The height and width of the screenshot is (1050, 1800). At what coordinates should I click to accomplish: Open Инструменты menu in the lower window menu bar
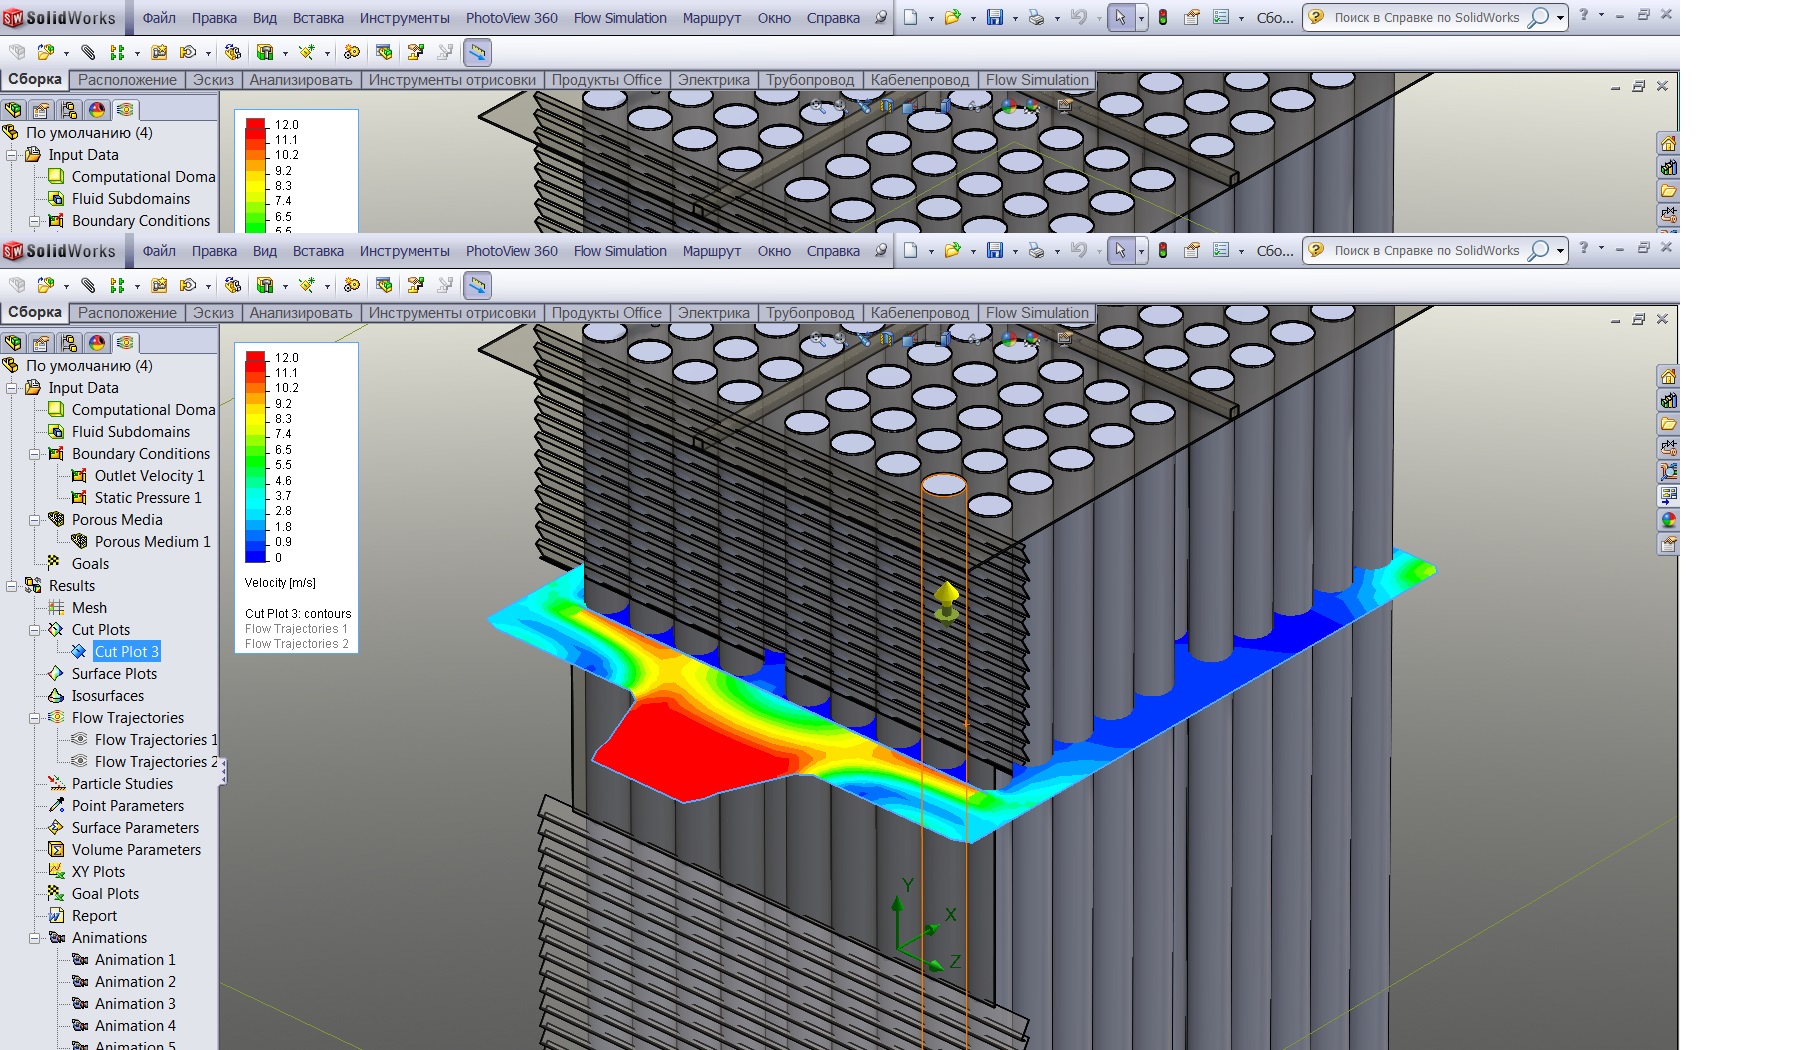point(405,251)
